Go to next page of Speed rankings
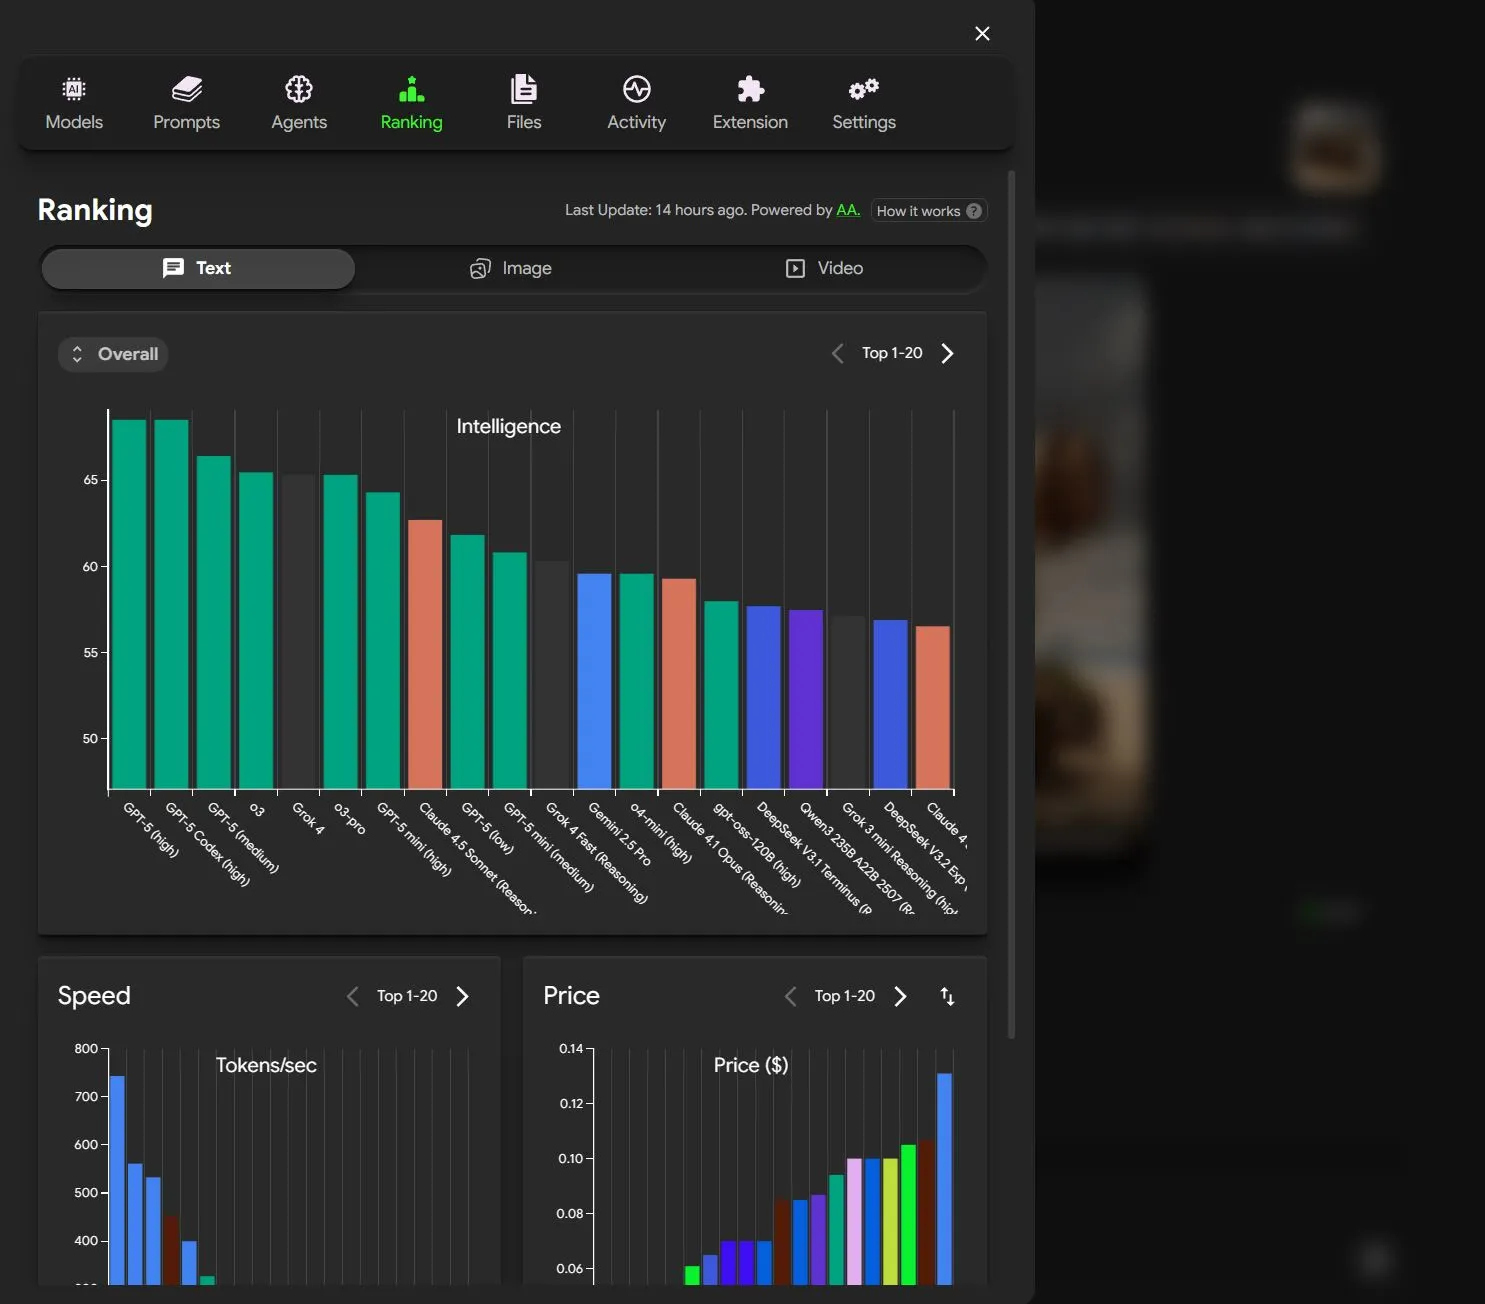This screenshot has width=1485, height=1304. tap(461, 995)
